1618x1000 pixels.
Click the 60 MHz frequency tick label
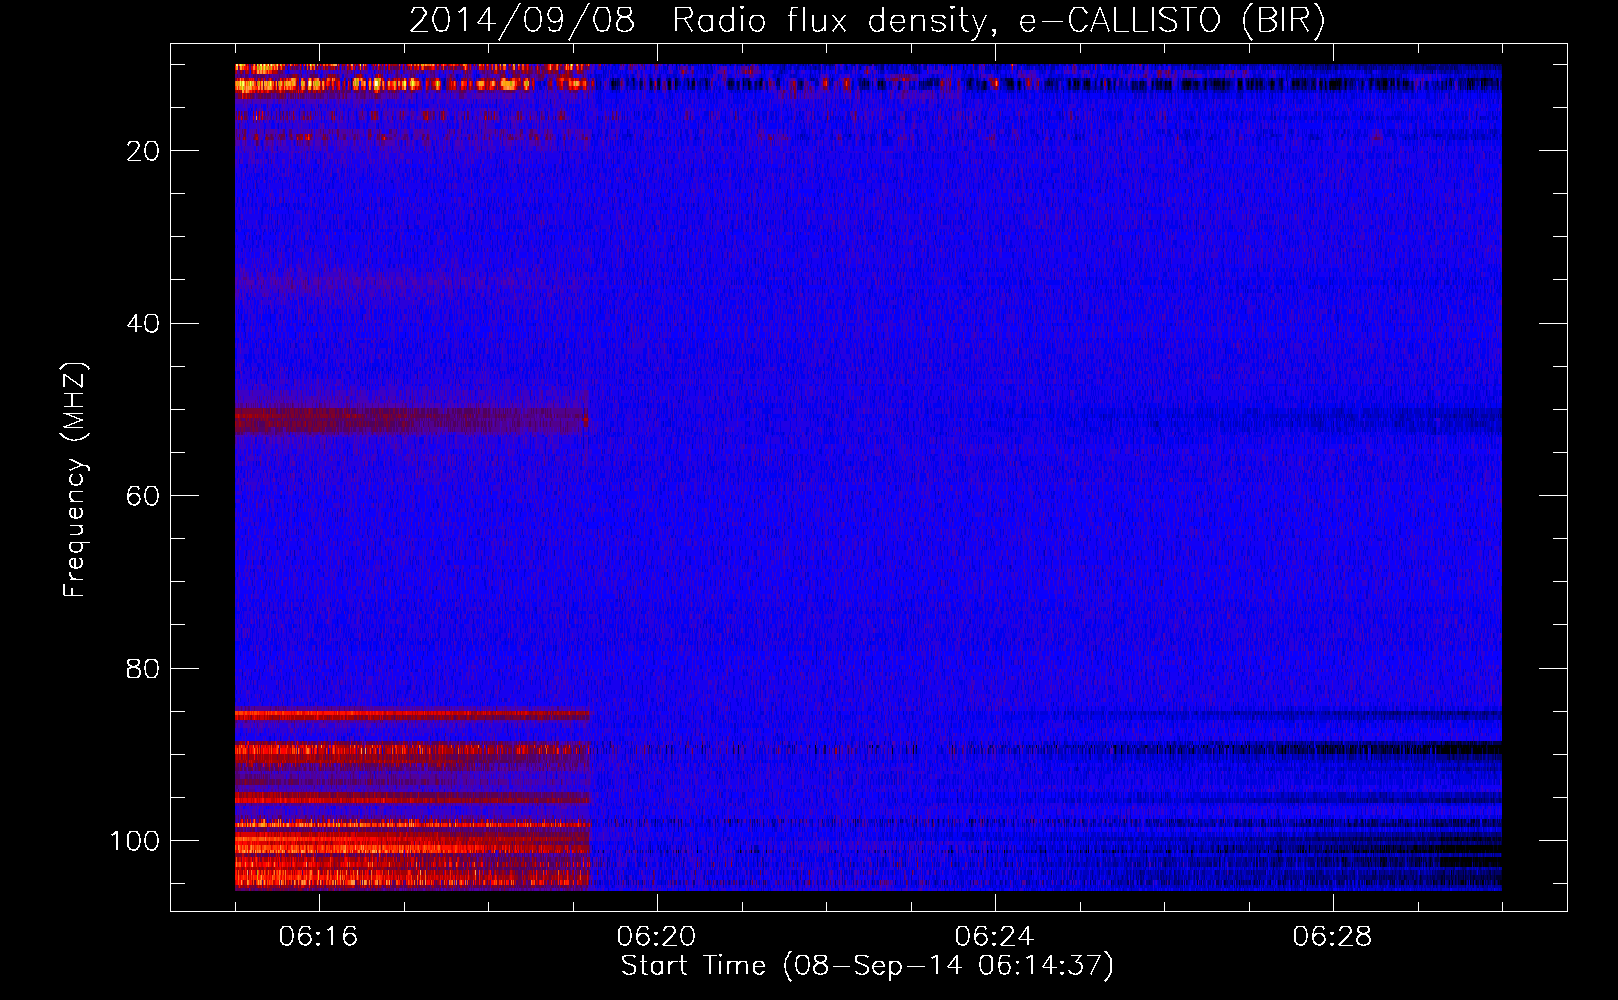tap(143, 496)
